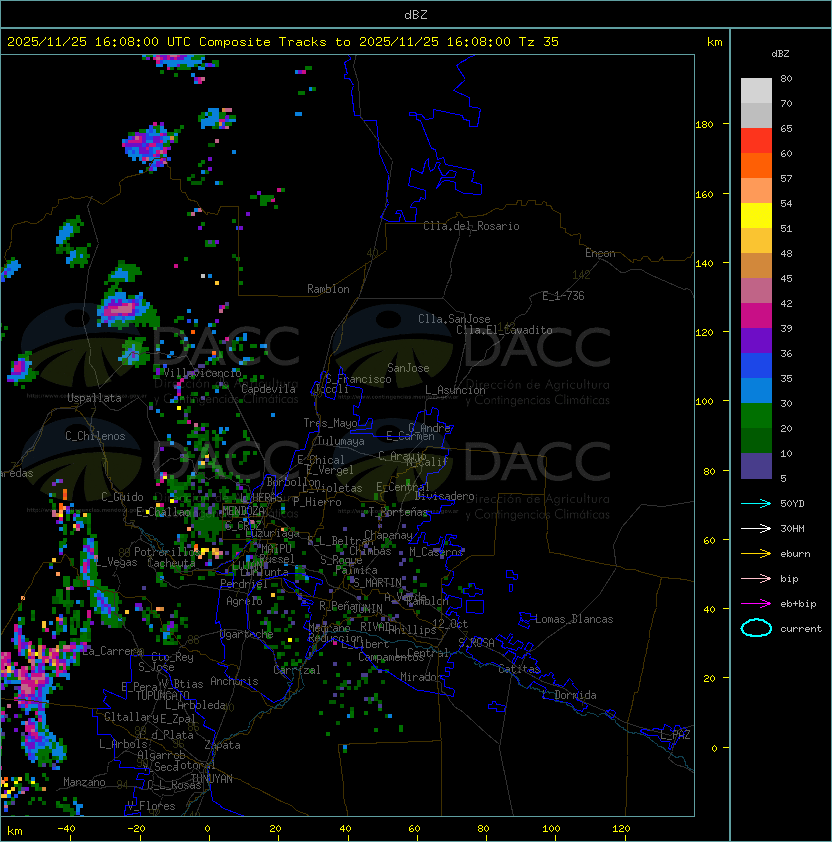Click the 'C_Guido' map label

pos(122,497)
